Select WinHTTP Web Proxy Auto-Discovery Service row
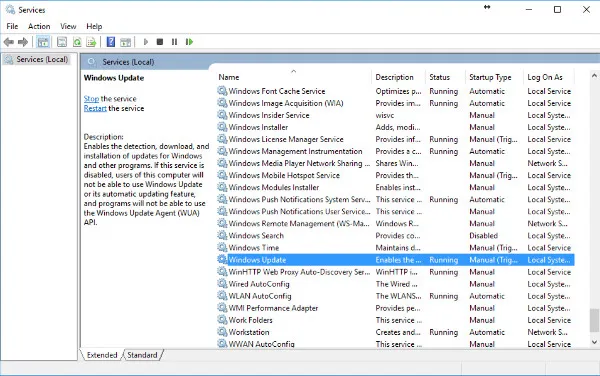 click(395, 272)
